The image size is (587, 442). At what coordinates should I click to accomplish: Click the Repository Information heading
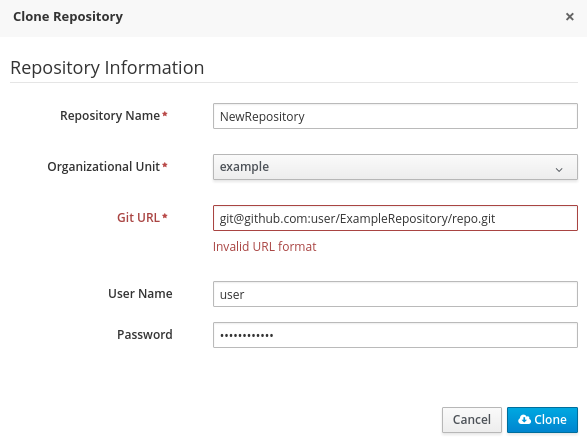click(107, 68)
